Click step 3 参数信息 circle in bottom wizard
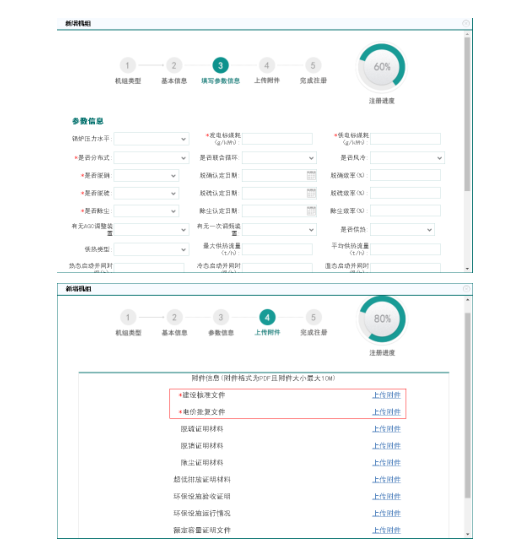Screen dimensions: 528x560 [221, 318]
